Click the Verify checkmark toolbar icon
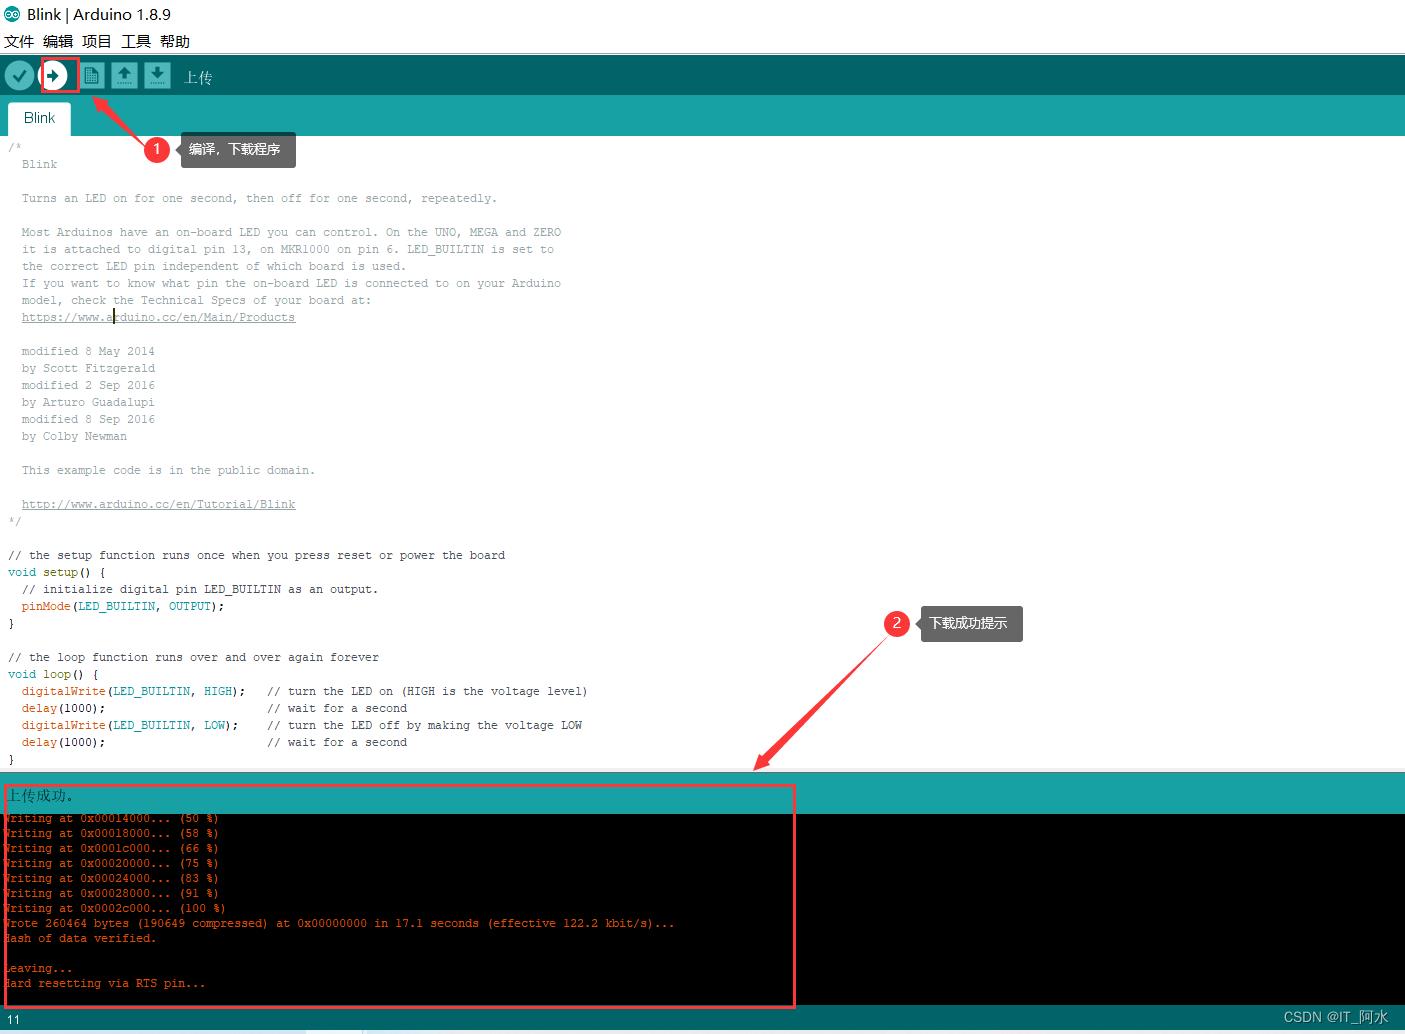This screenshot has height=1034, width=1405. [19, 75]
